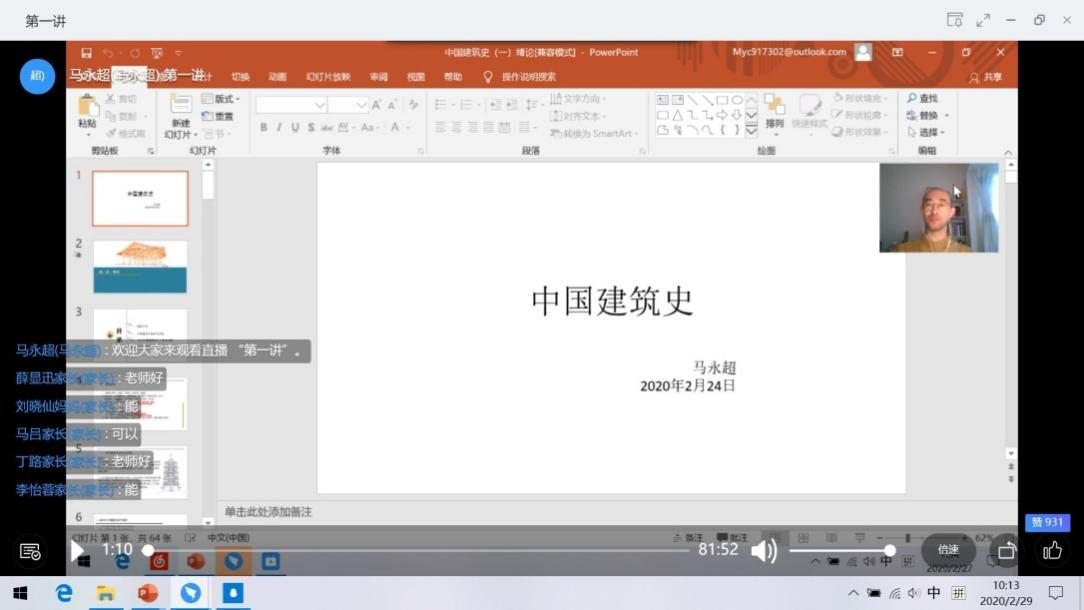
Task: Click the 倍速 playback speed button
Action: click(948, 550)
